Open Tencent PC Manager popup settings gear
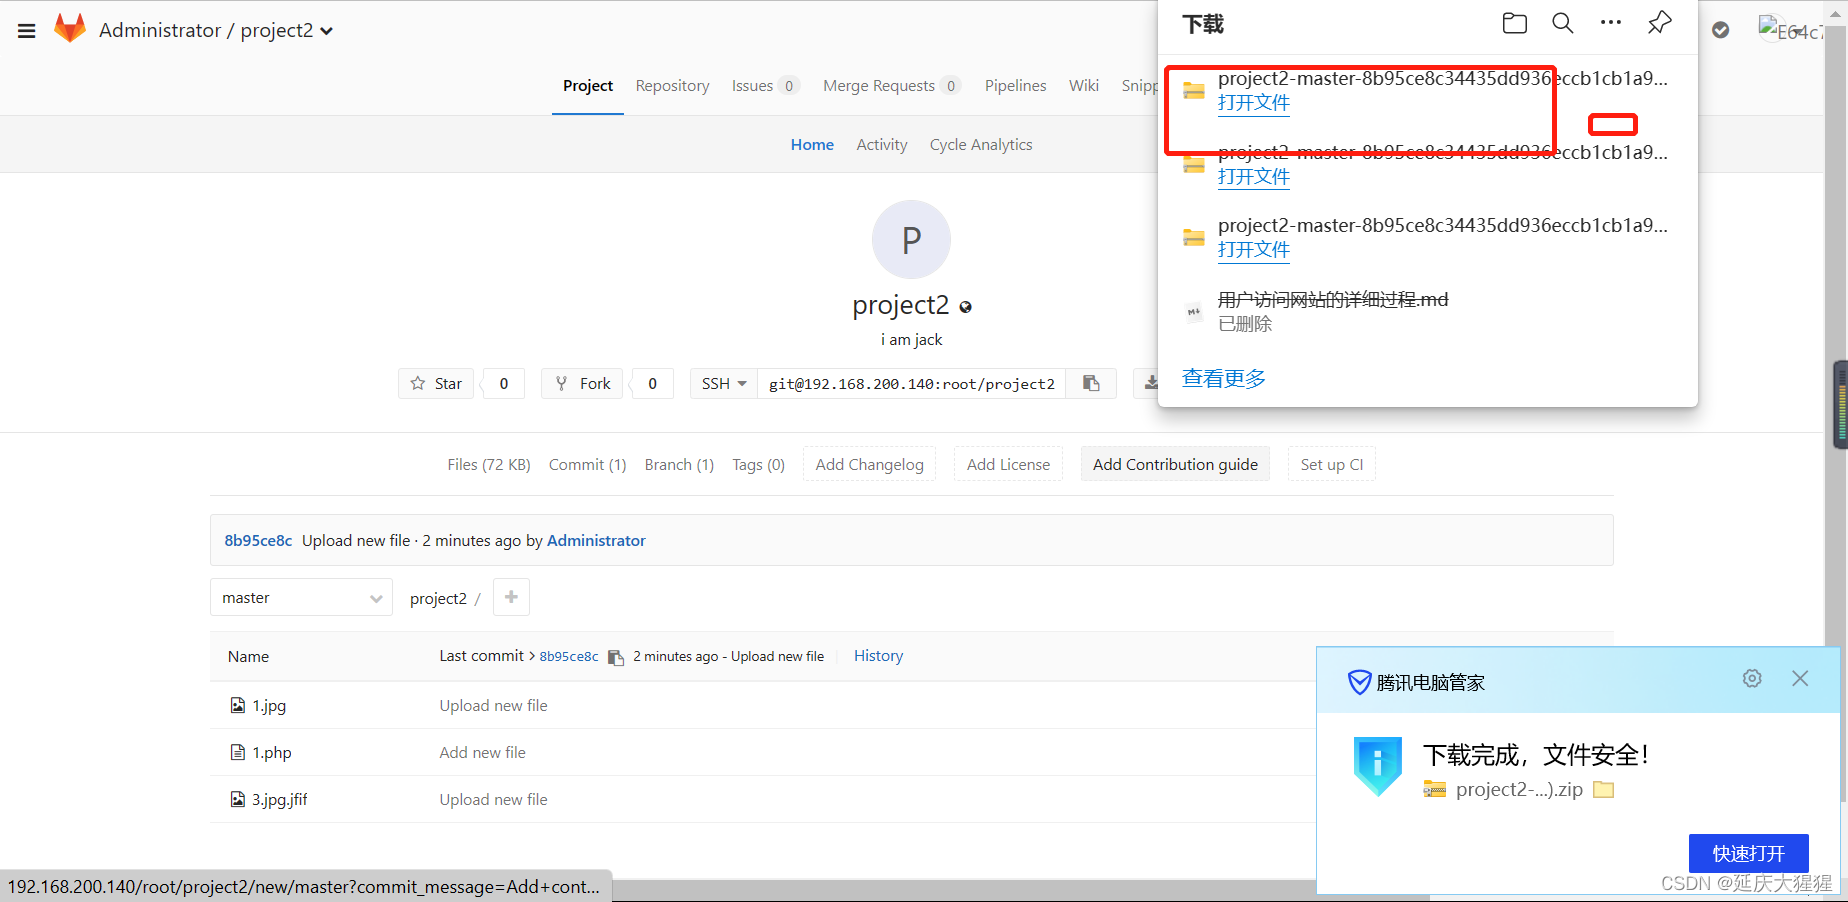Screen dimensions: 1848x902 (x=1752, y=679)
